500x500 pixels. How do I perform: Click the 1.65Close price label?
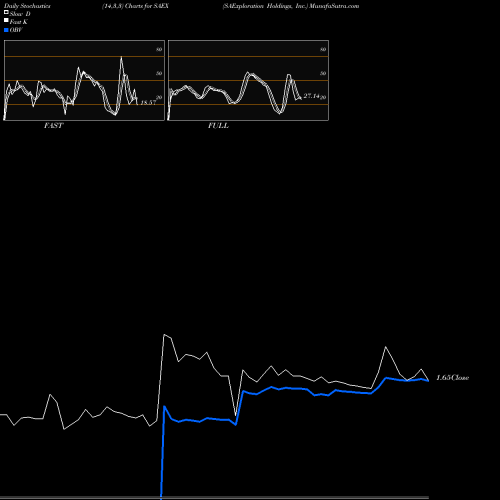coord(453,378)
